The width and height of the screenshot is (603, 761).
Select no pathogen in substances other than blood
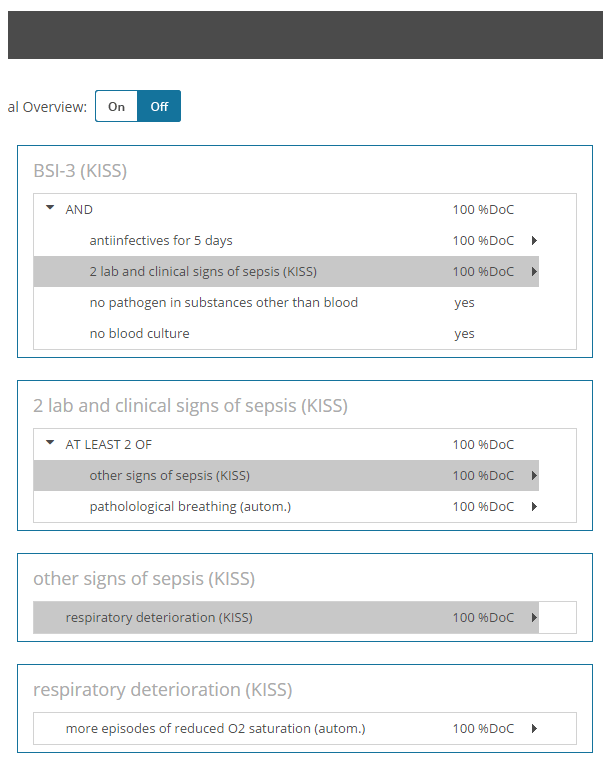tap(286, 303)
